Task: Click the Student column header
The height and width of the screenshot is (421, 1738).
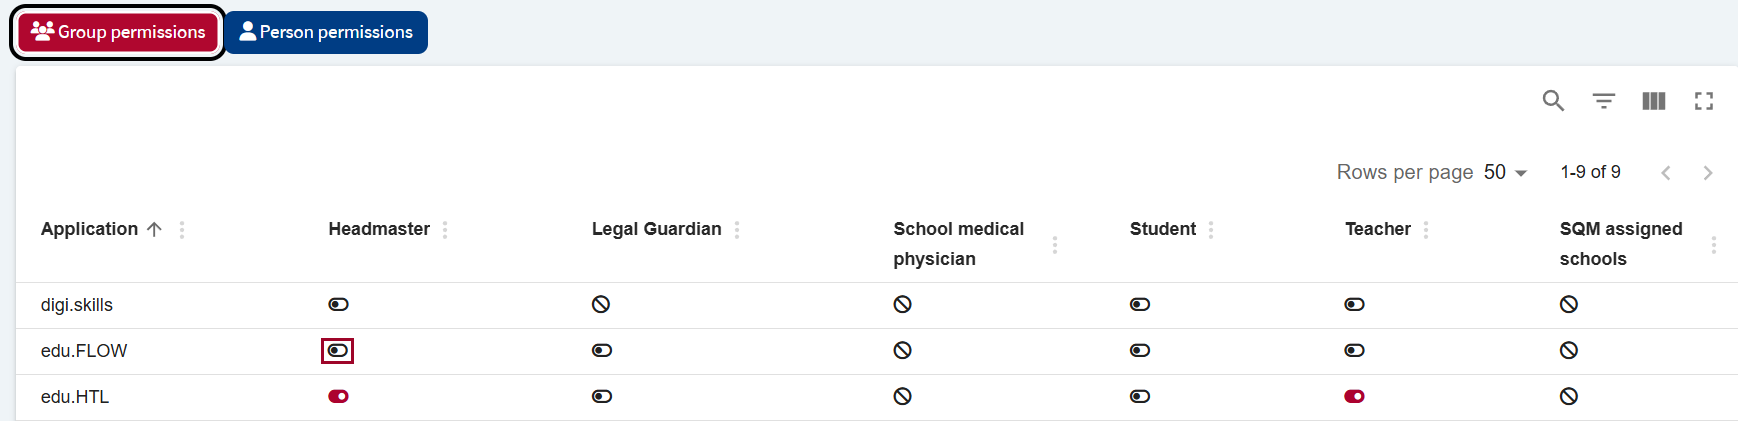Action: tap(1163, 229)
